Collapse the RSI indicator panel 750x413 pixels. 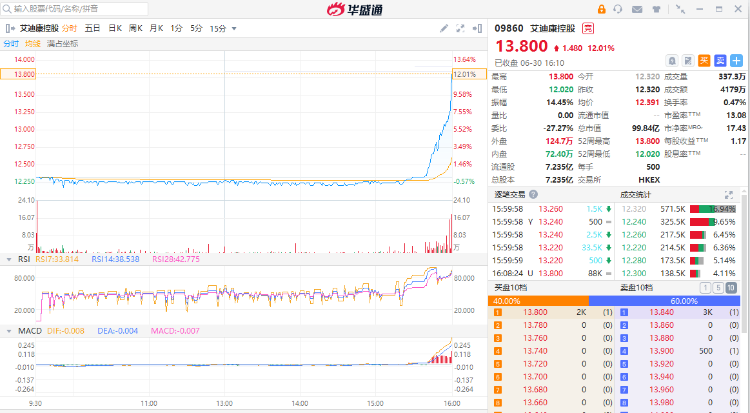[9, 259]
